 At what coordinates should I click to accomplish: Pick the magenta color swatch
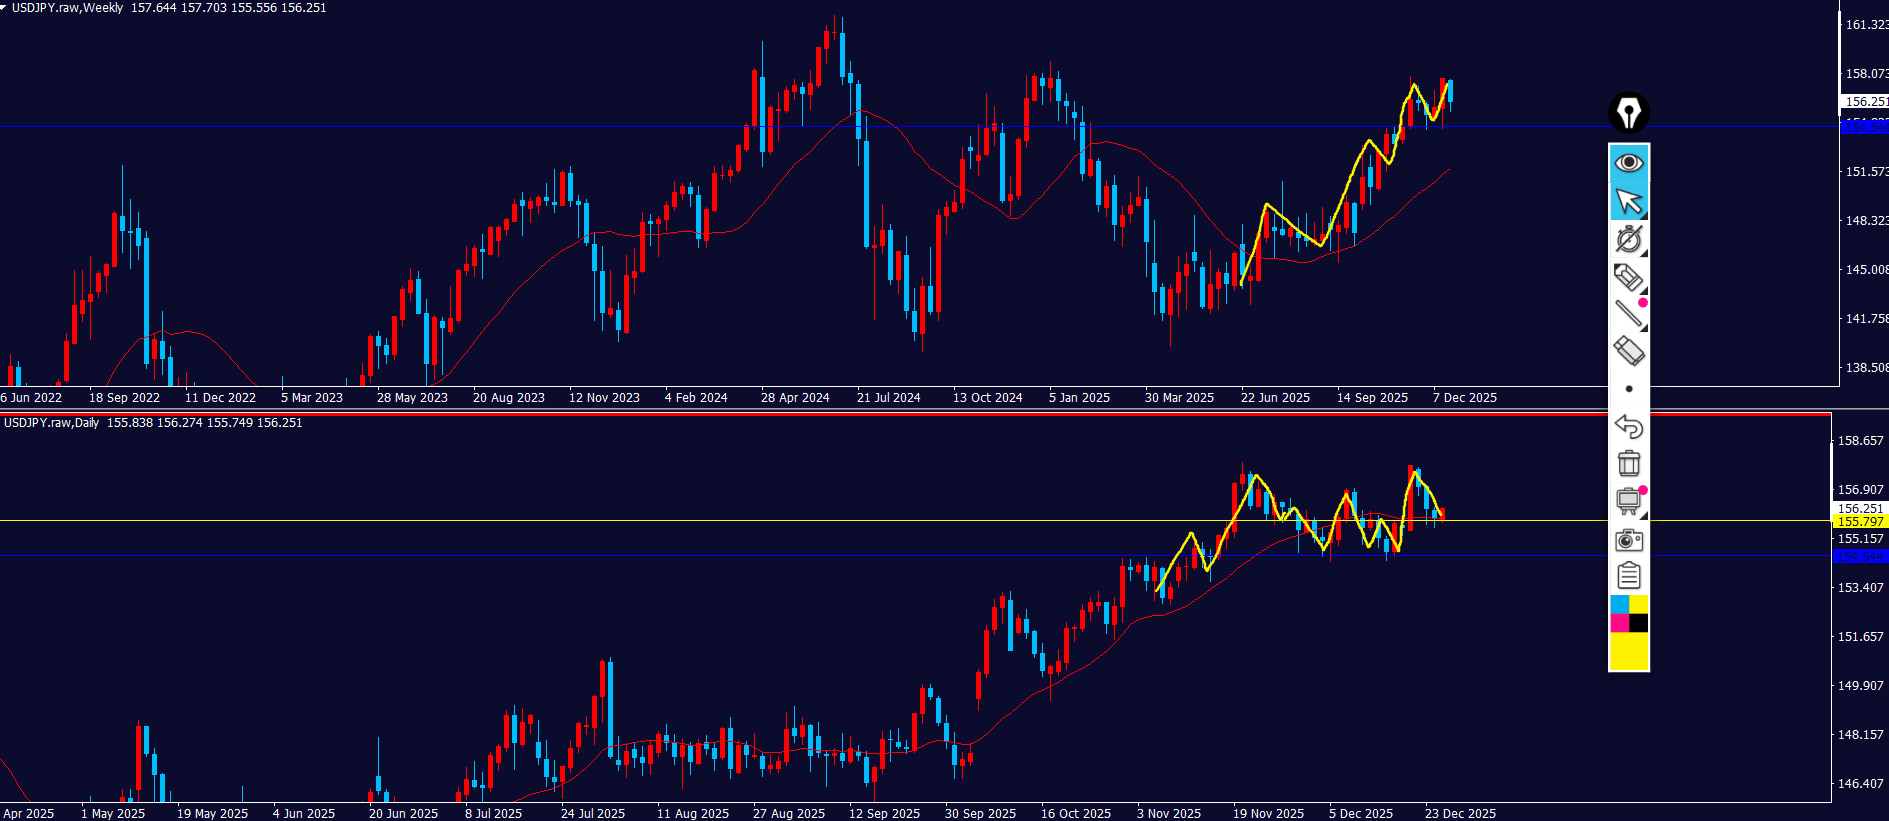click(x=1619, y=623)
